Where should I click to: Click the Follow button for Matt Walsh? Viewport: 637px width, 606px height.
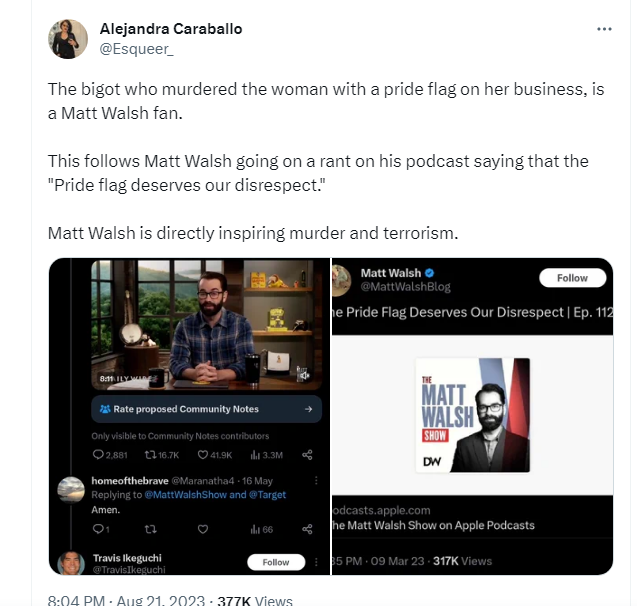click(572, 278)
